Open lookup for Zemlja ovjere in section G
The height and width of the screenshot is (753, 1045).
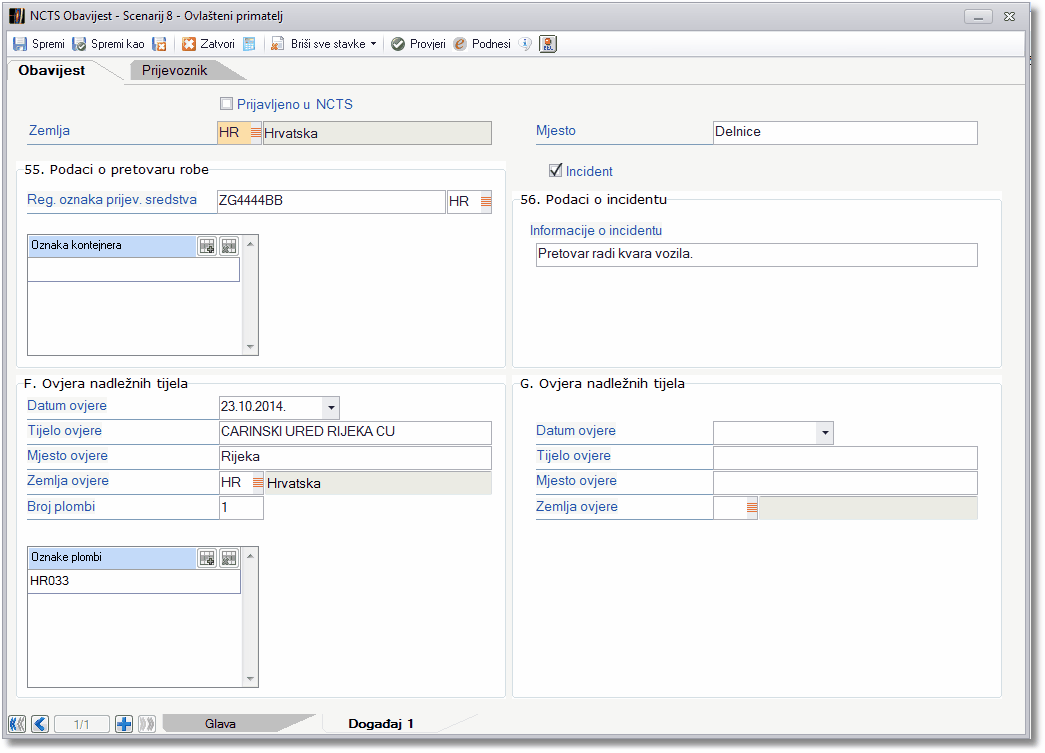[x=752, y=508]
